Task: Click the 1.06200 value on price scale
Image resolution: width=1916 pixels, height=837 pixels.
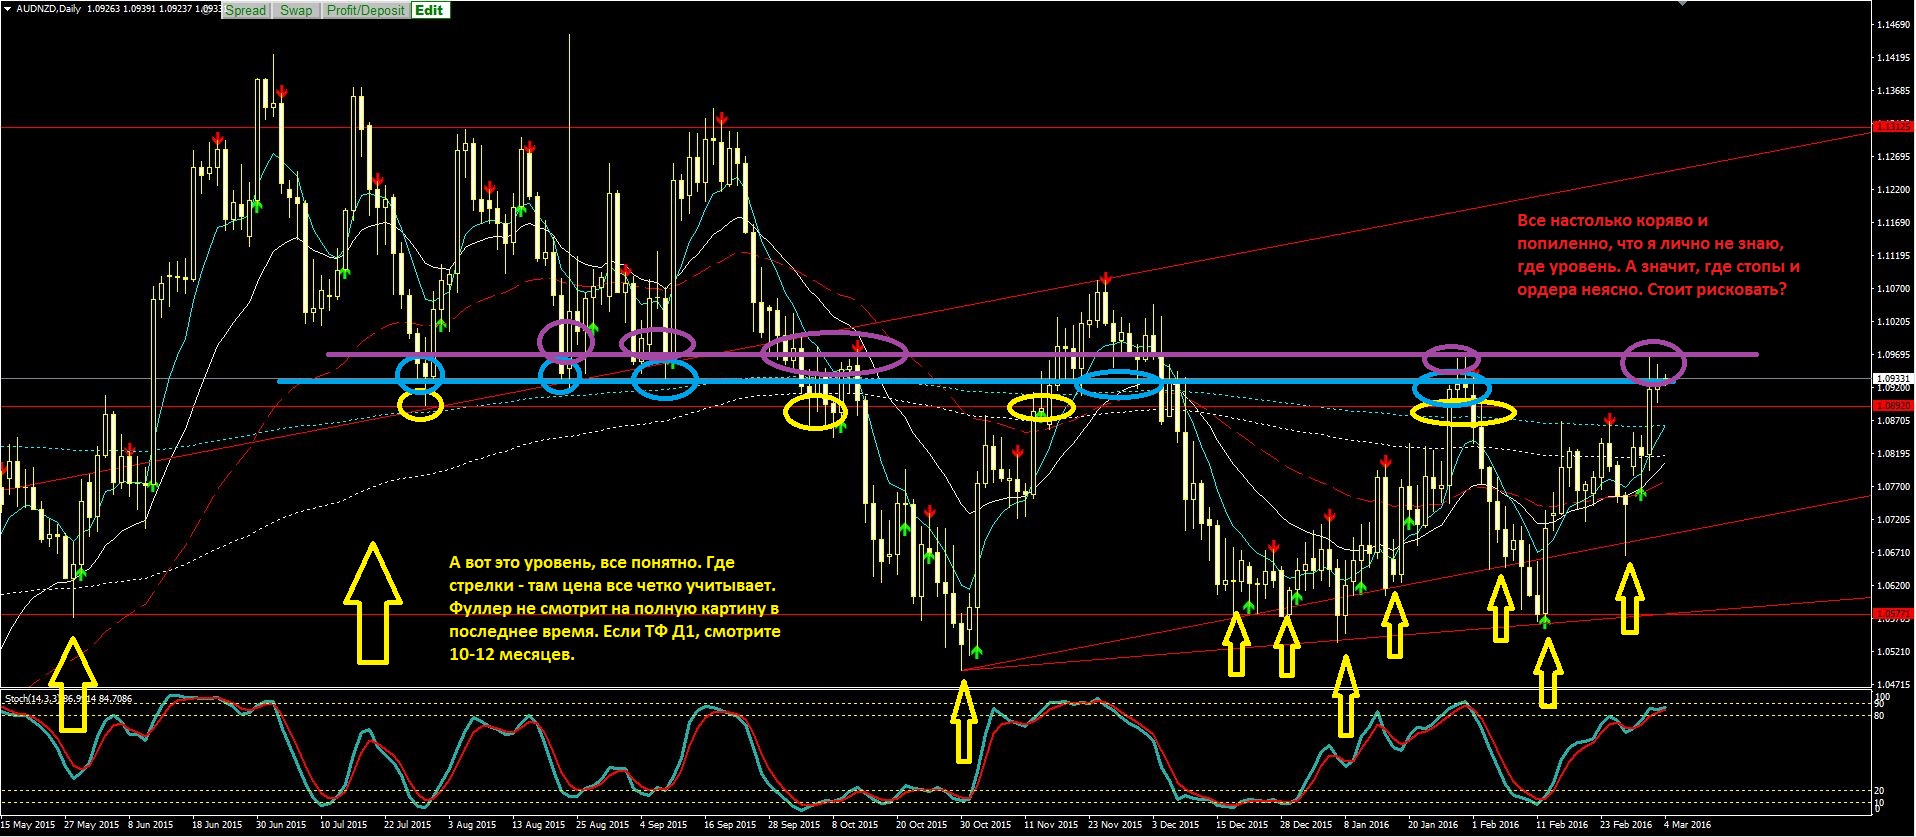Action: pyautogui.click(x=1894, y=586)
